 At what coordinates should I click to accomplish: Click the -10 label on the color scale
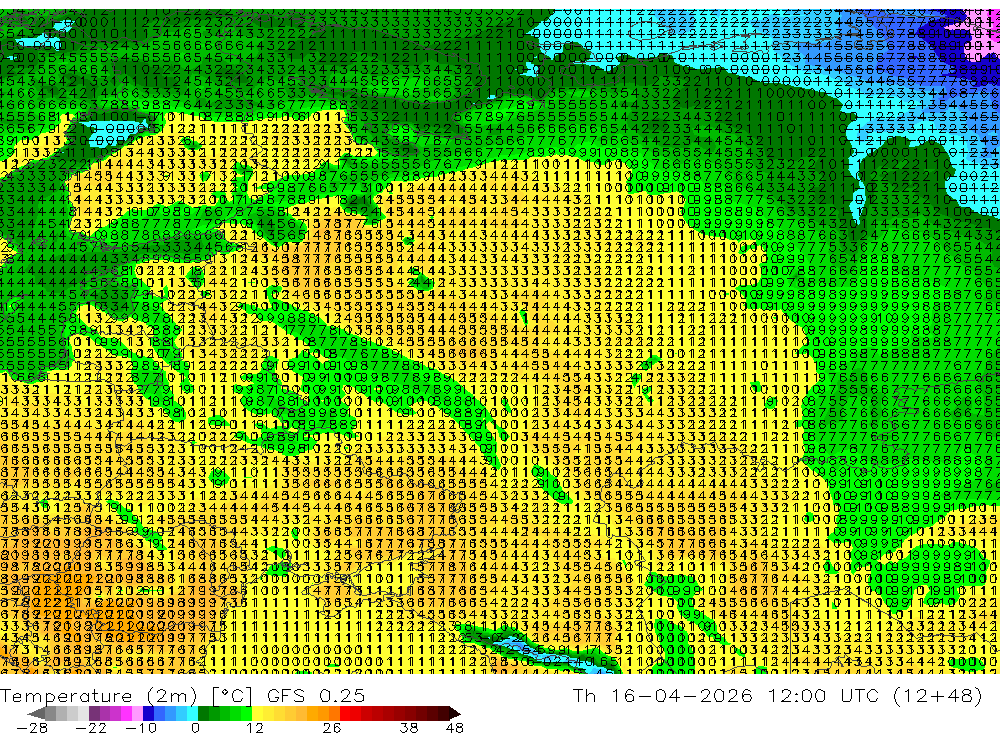[140, 727]
